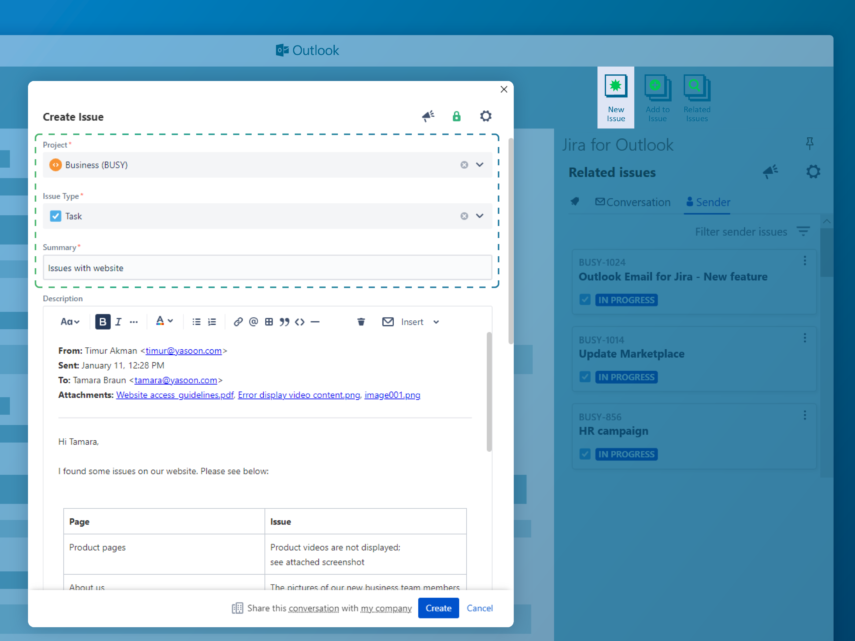Click the Related issues megaphone icon
The height and width of the screenshot is (641, 855).
click(770, 172)
